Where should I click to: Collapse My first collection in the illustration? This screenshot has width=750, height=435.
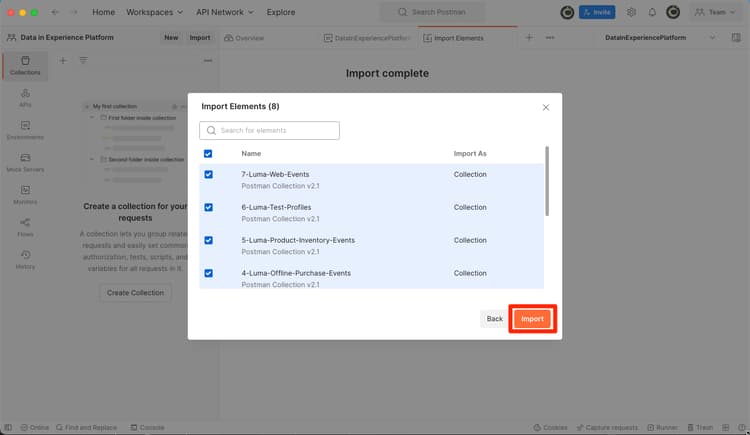click(87, 106)
